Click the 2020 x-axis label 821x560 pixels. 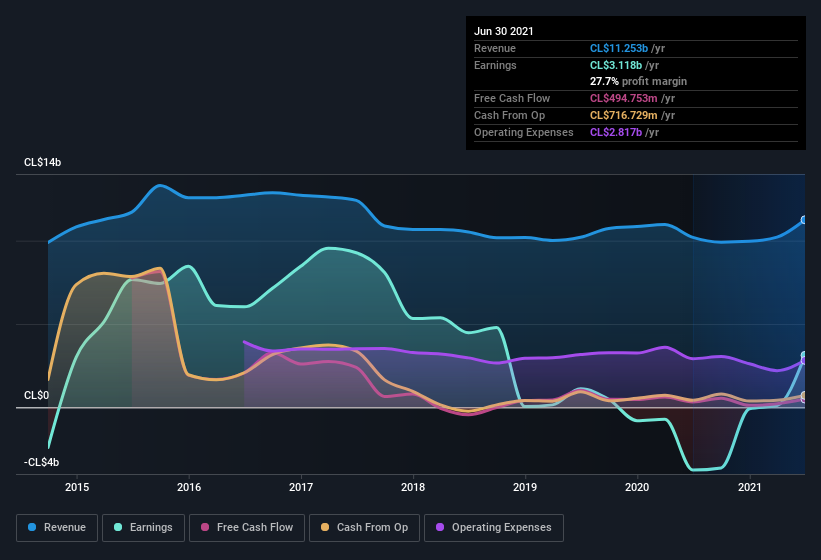pyautogui.click(x=637, y=487)
